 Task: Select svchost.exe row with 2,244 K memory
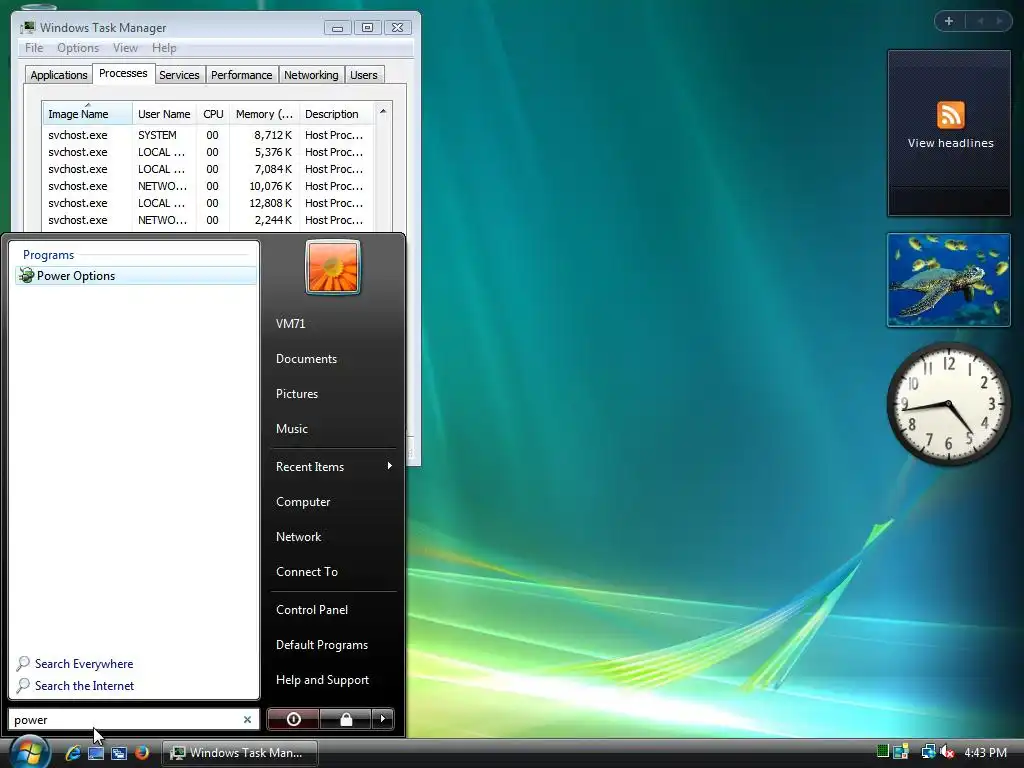pyautogui.click(x=208, y=220)
